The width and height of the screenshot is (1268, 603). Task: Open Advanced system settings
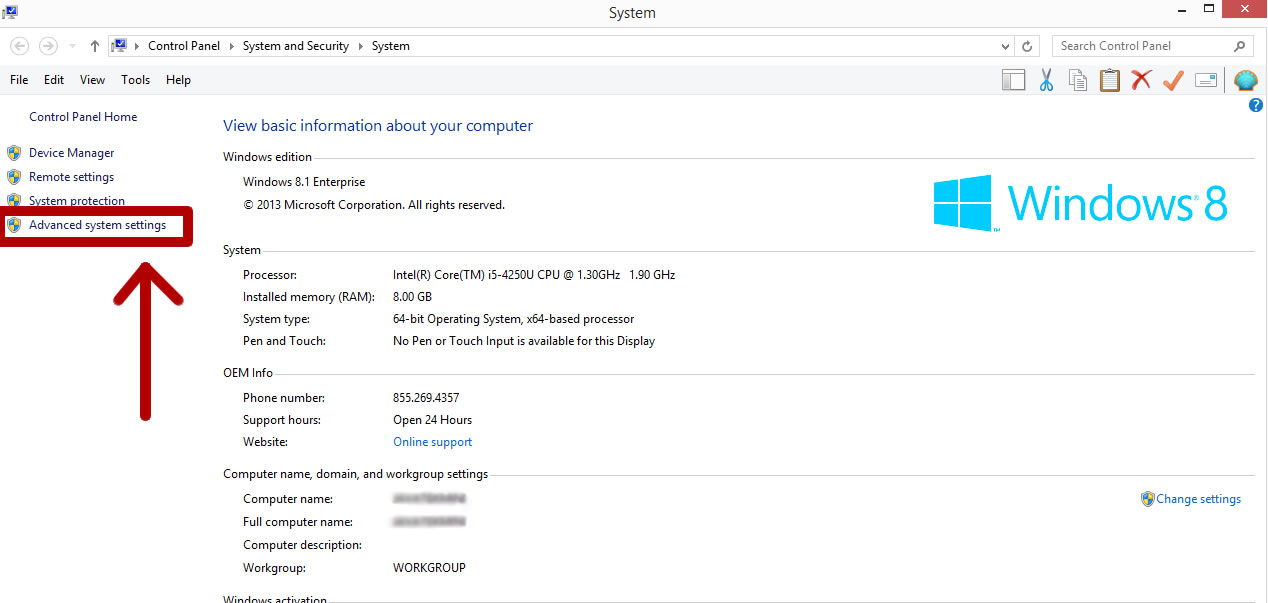[97, 225]
